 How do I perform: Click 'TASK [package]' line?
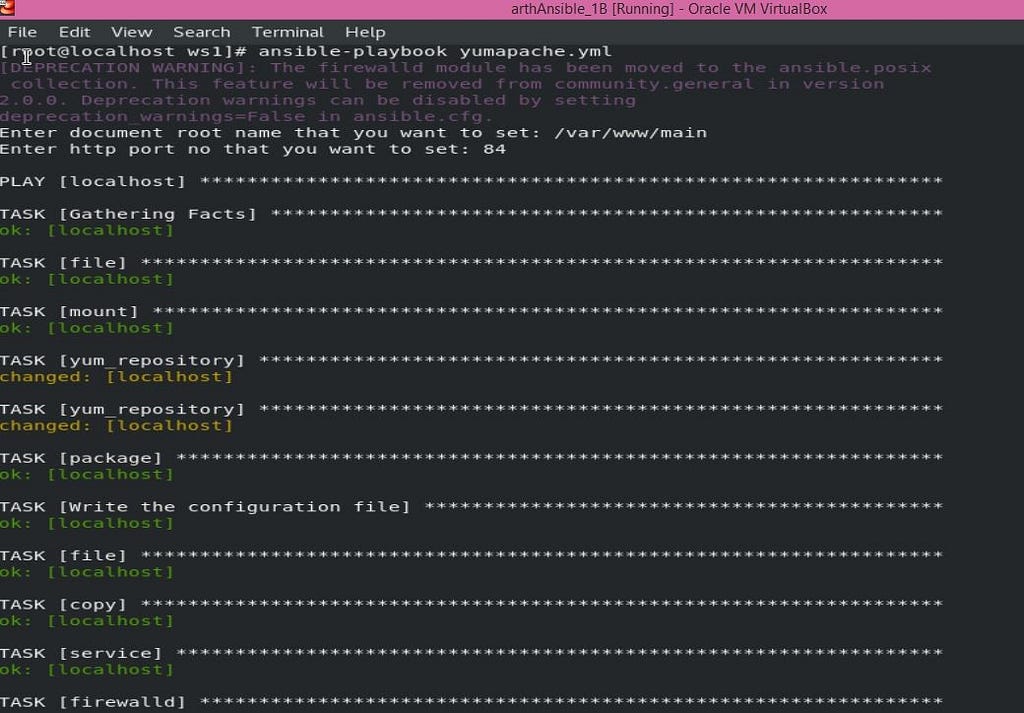471,458
